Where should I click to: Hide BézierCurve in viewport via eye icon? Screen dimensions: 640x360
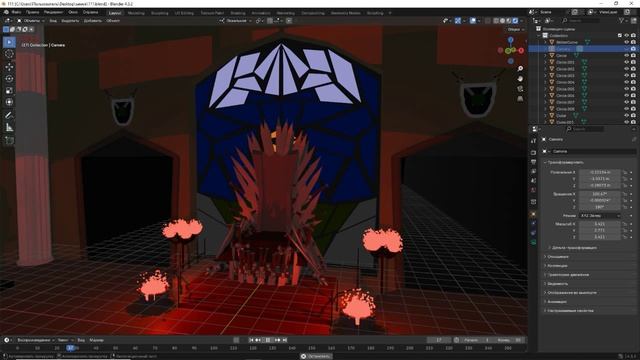[x=627, y=42]
